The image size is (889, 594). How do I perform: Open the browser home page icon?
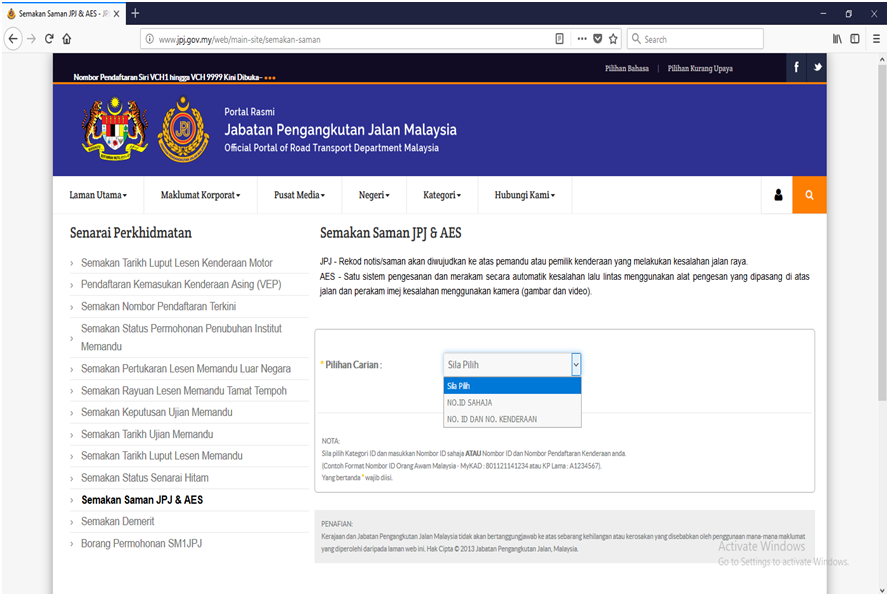(67, 39)
